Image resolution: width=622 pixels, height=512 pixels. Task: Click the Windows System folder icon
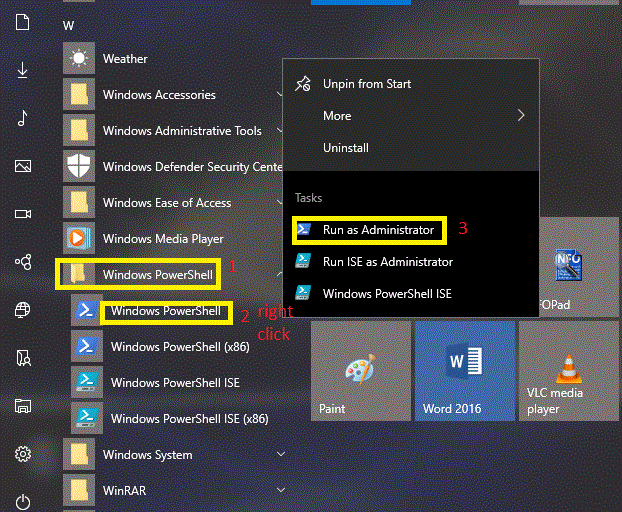(79, 454)
